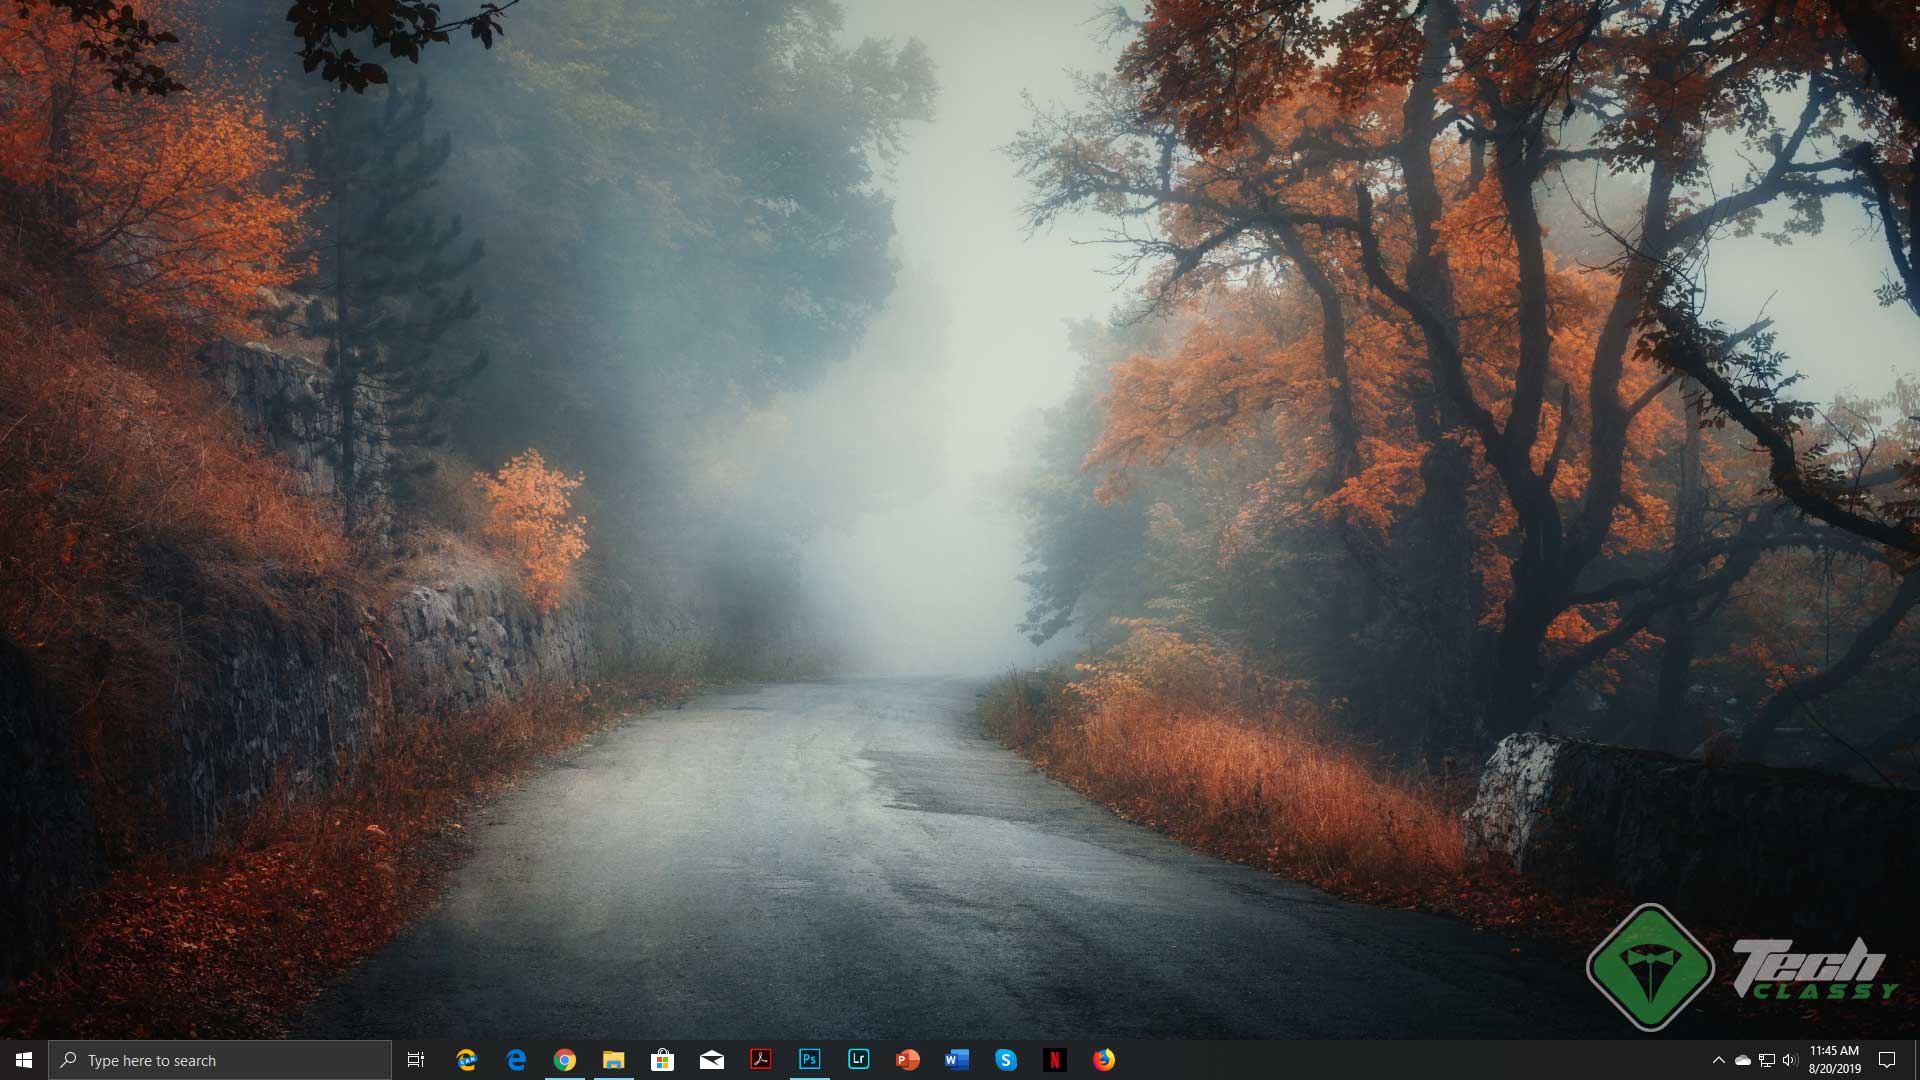Switch to Task View
The height and width of the screenshot is (1080, 1920).
coord(415,1060)
